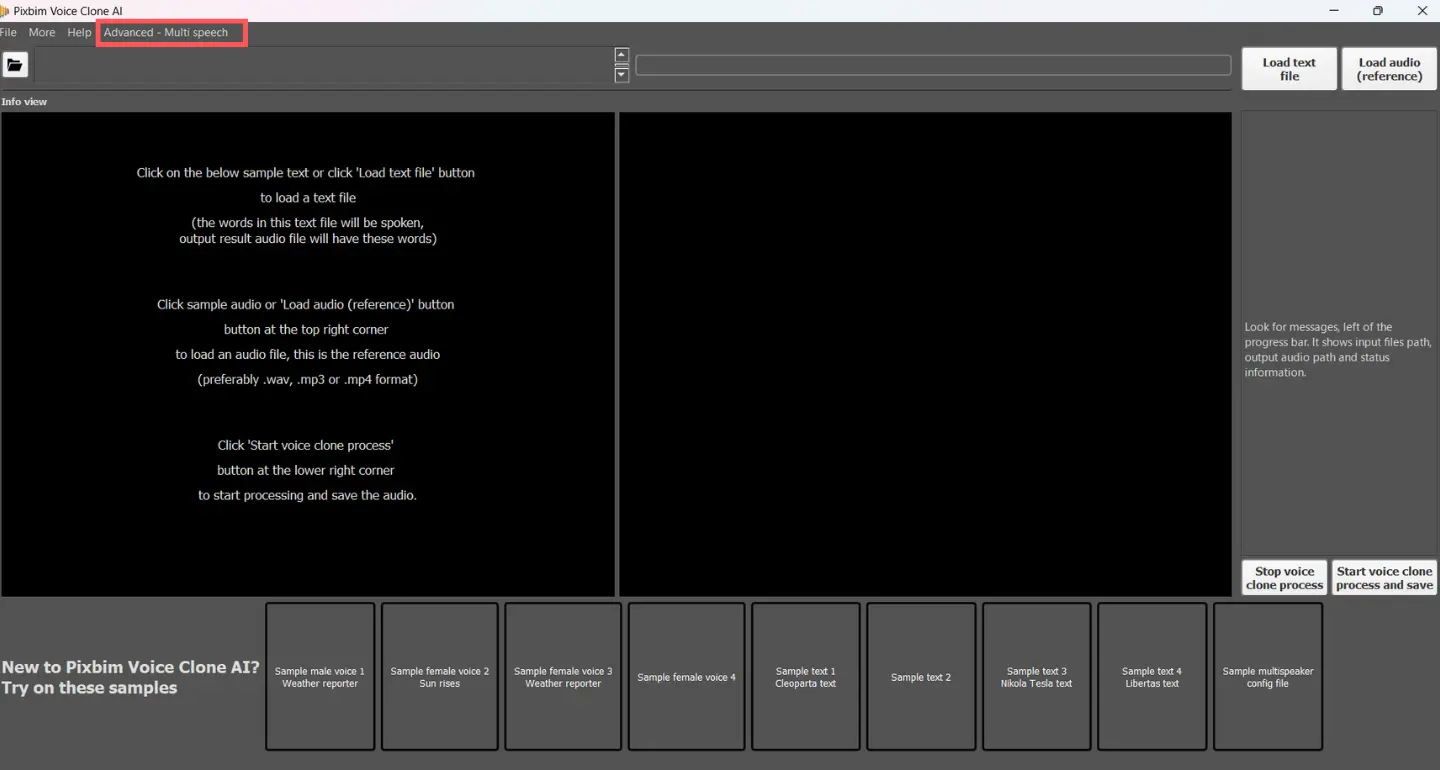
Task: Click Stop voice clone process button
Action: point(1285,578)
